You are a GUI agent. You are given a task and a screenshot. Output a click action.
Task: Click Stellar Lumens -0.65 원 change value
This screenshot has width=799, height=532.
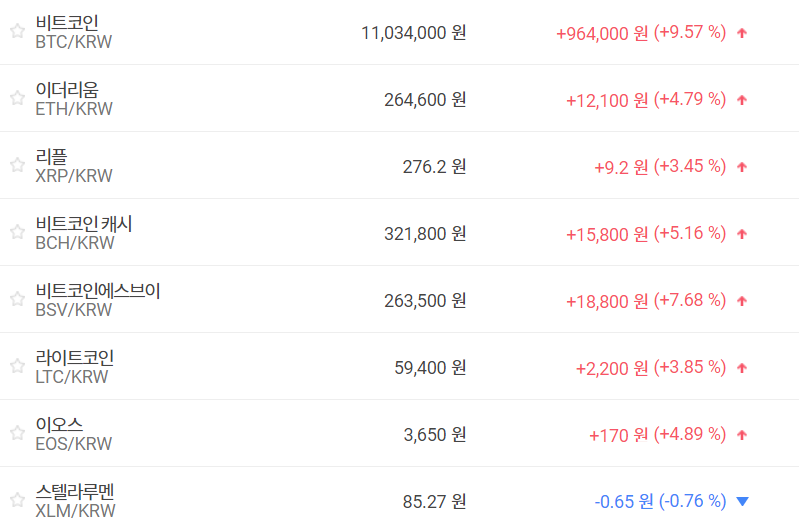(623, 501)
